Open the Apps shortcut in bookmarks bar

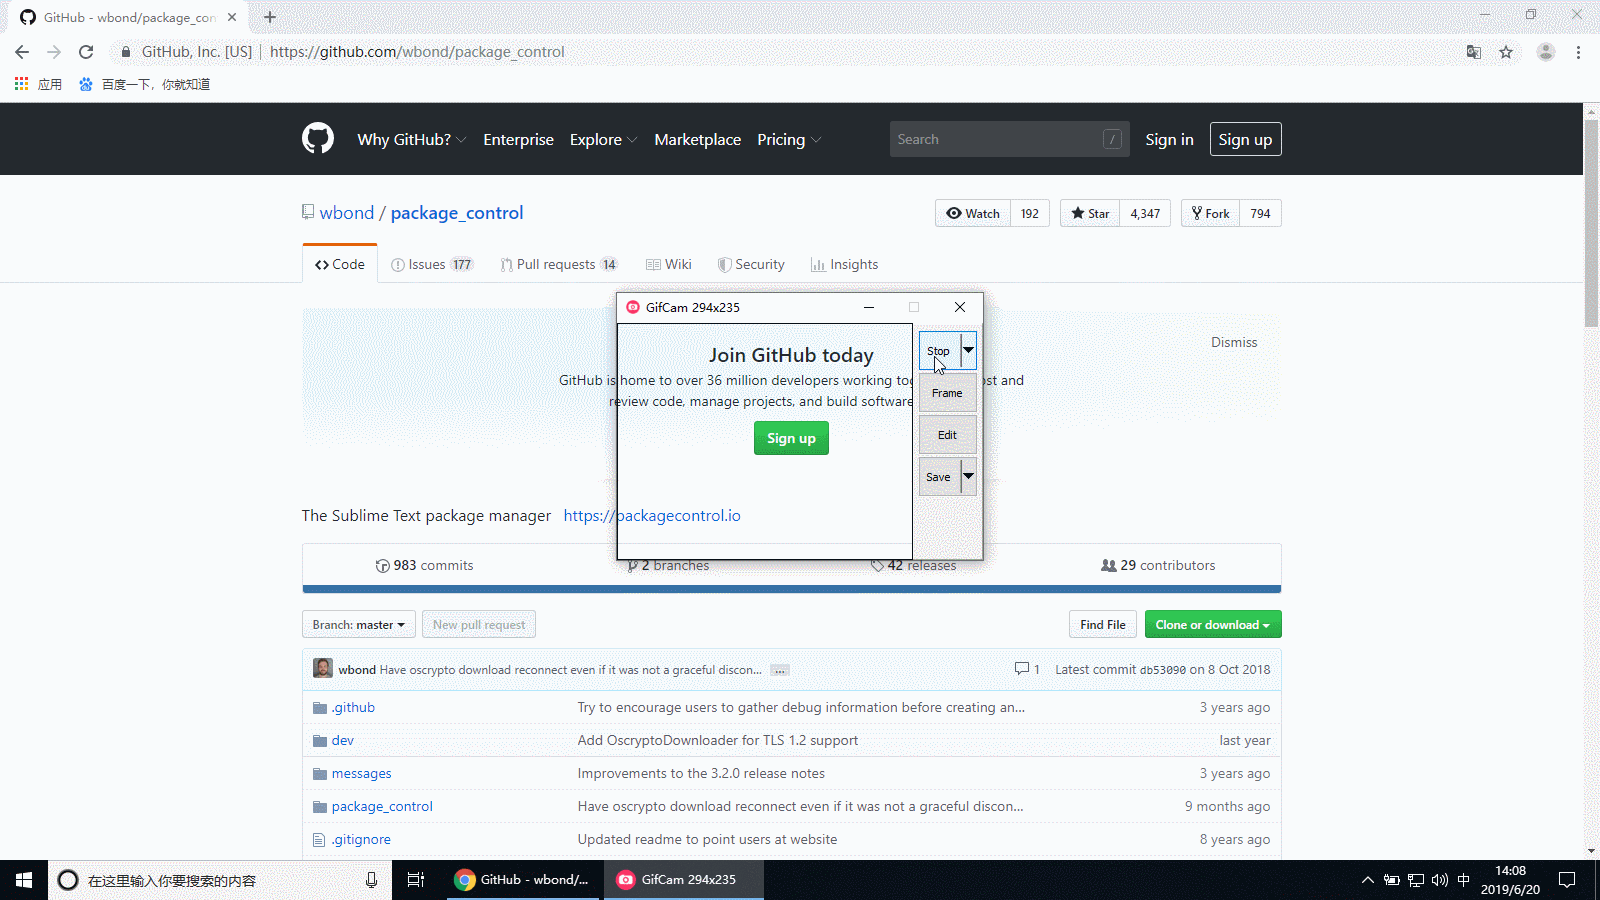(x=38, y=84)
